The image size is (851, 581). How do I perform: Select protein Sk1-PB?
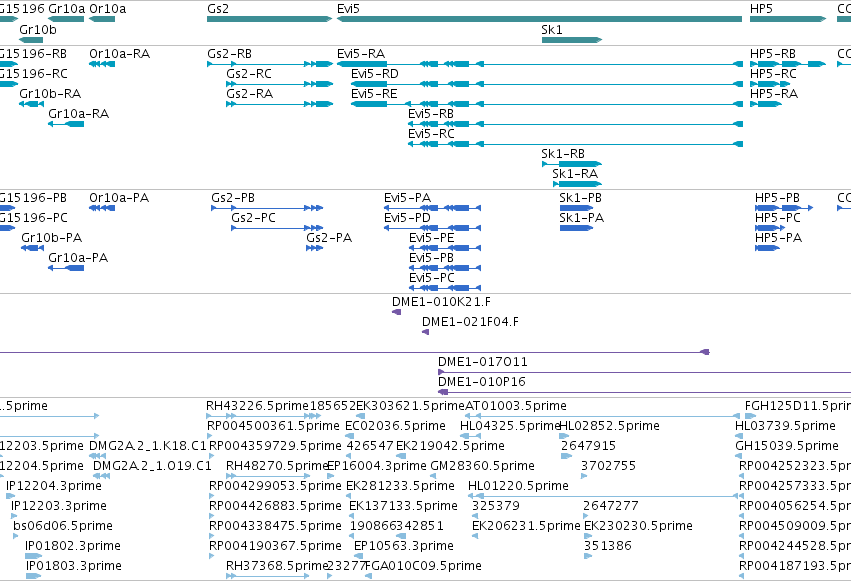coord(576,208)
